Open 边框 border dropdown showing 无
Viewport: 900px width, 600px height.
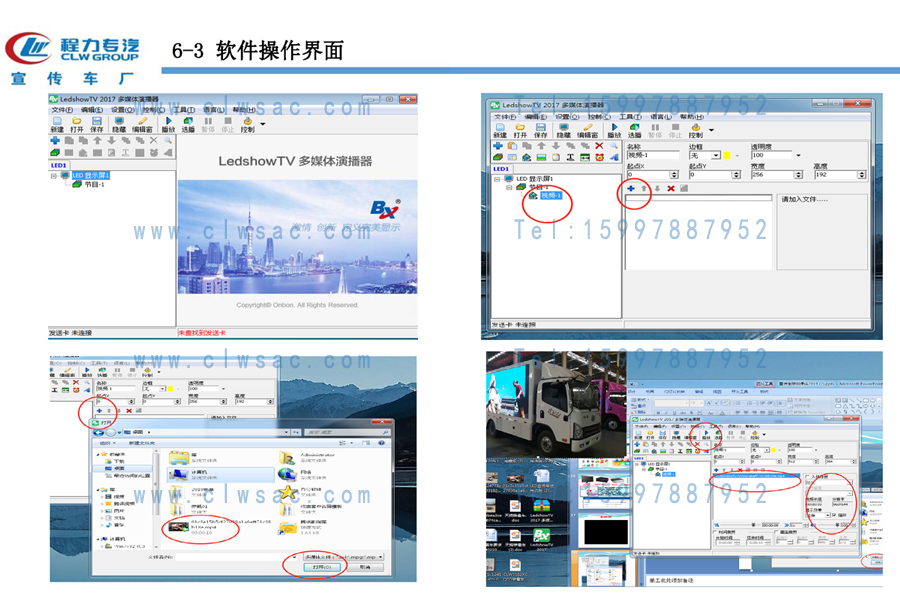click(717, 155)
